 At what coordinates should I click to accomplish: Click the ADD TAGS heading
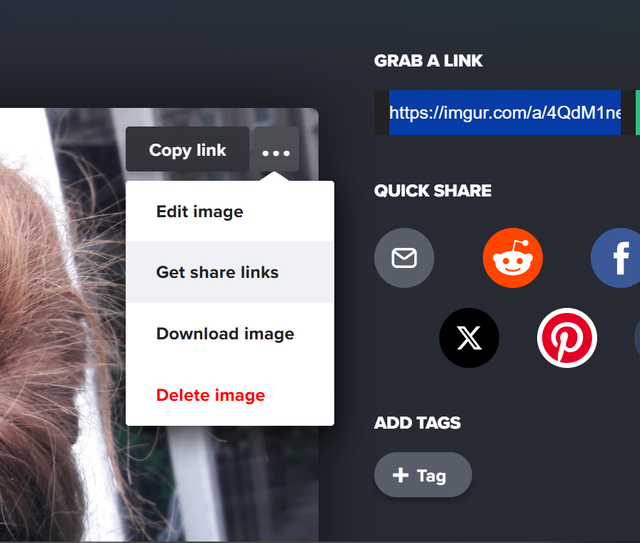[417, 423]
